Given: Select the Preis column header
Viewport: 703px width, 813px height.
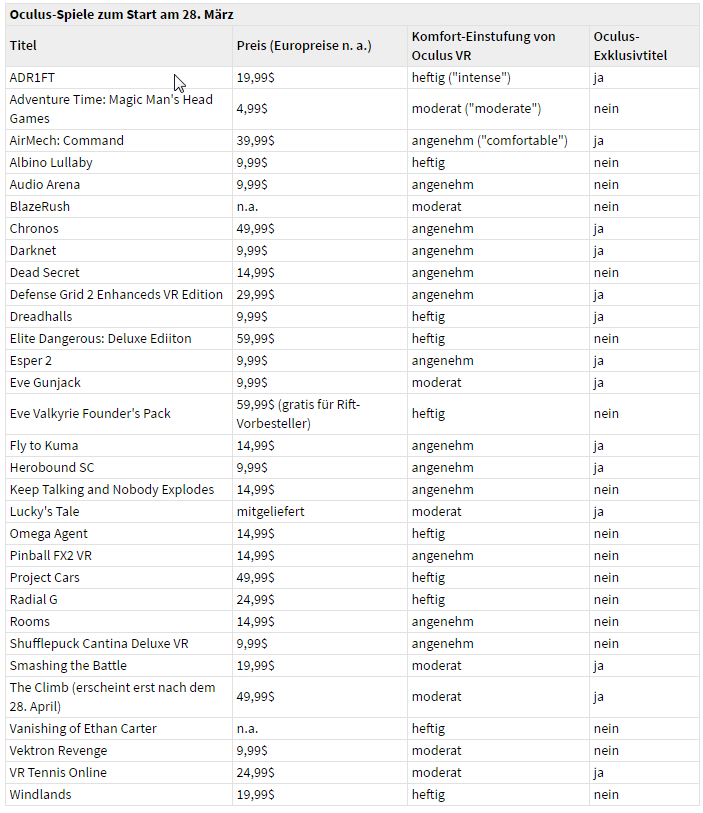Looking at the screenshot, I should click(304, 46).
